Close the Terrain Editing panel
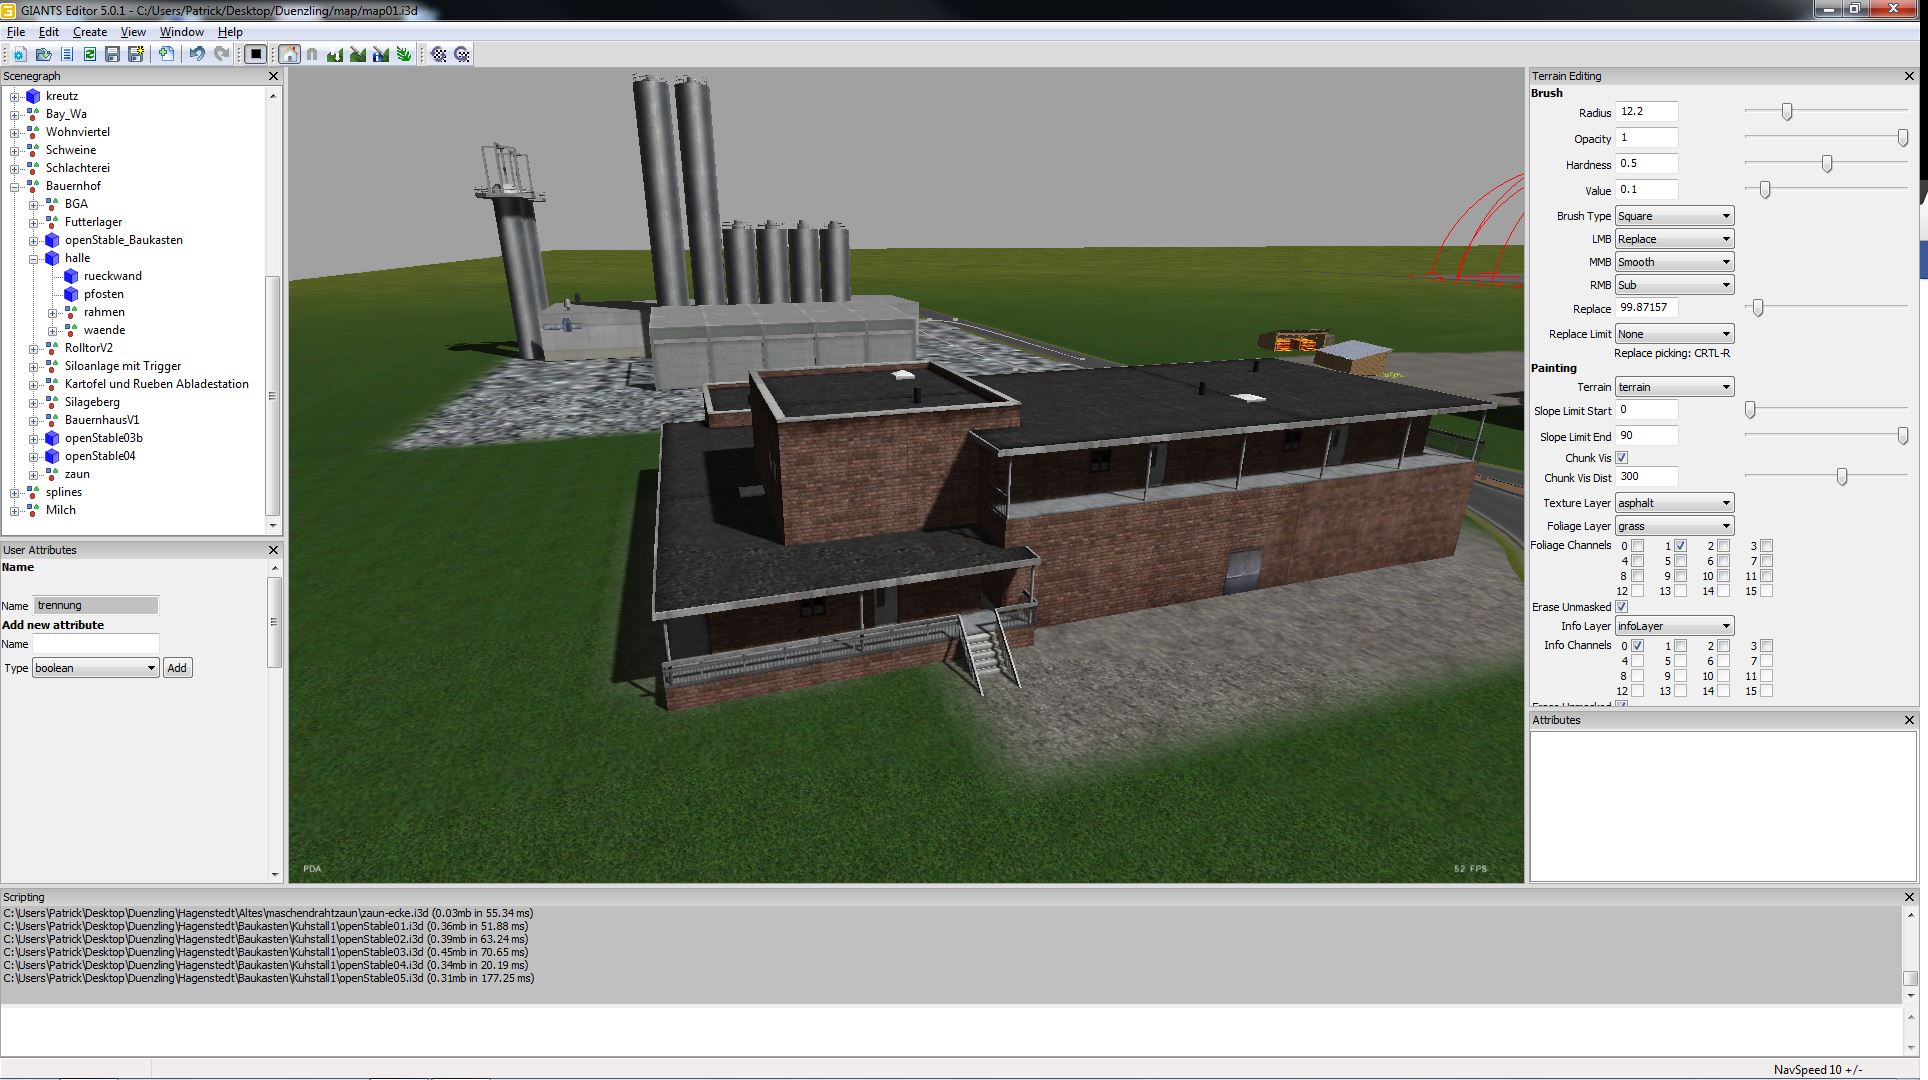This screenshot has width=1928, height=1080. pos(1909,76)
